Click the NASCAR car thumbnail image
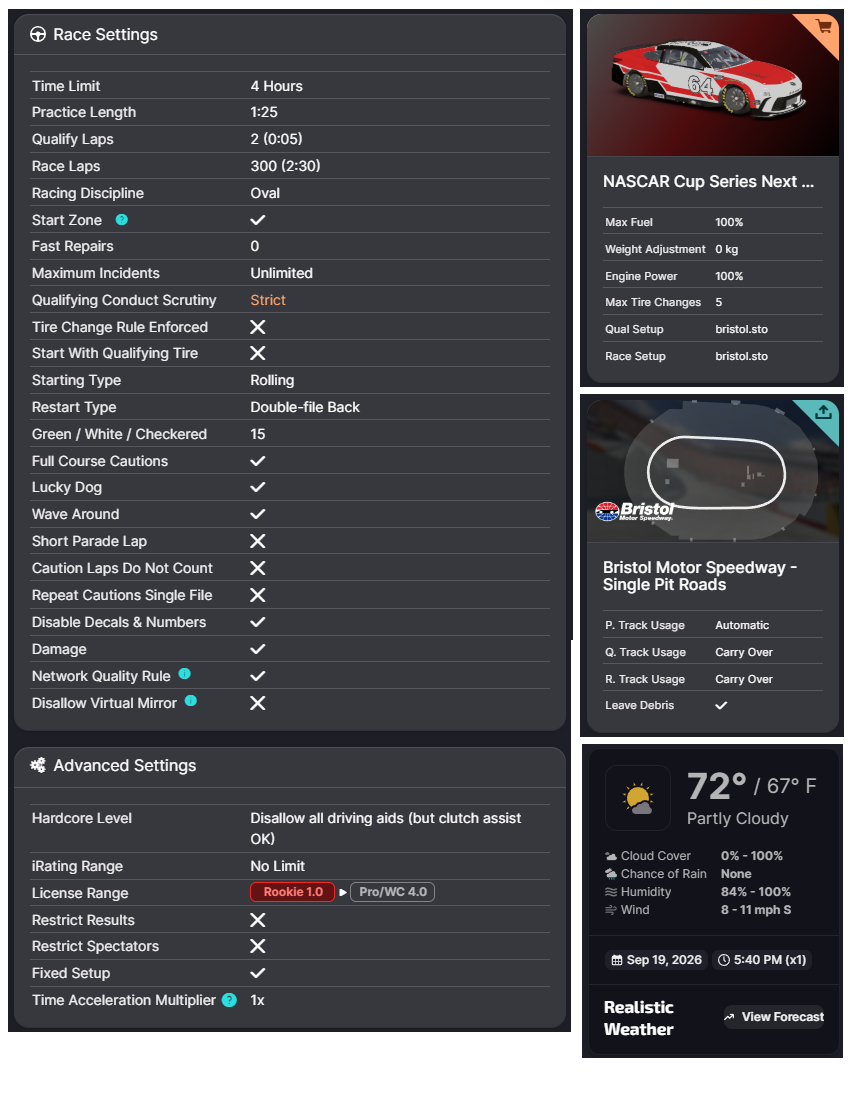The height and width of the screenshot is (1100, 850). pyautogui.click(x=713, y=85)
